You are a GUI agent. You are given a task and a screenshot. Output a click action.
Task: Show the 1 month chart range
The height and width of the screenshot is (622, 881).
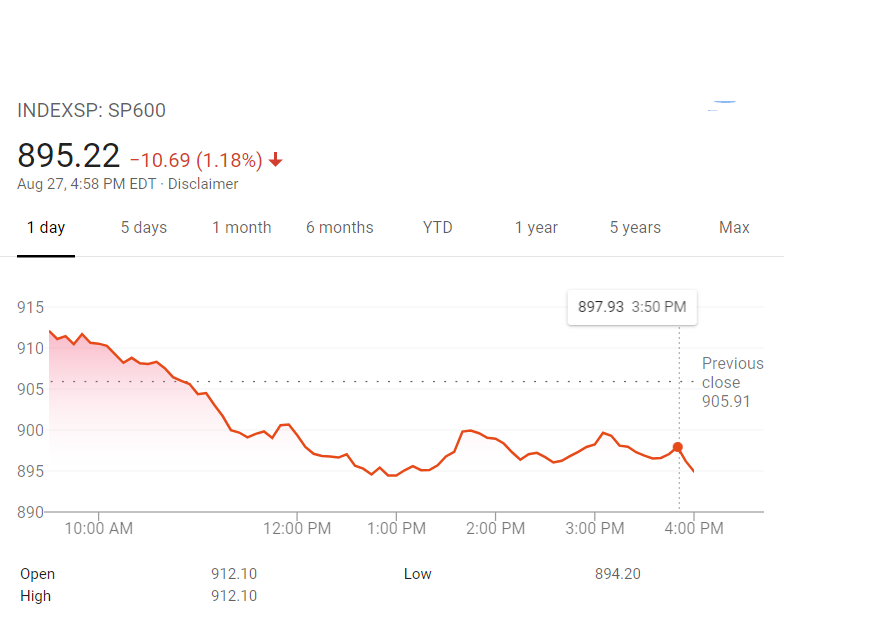coord(241,228)
